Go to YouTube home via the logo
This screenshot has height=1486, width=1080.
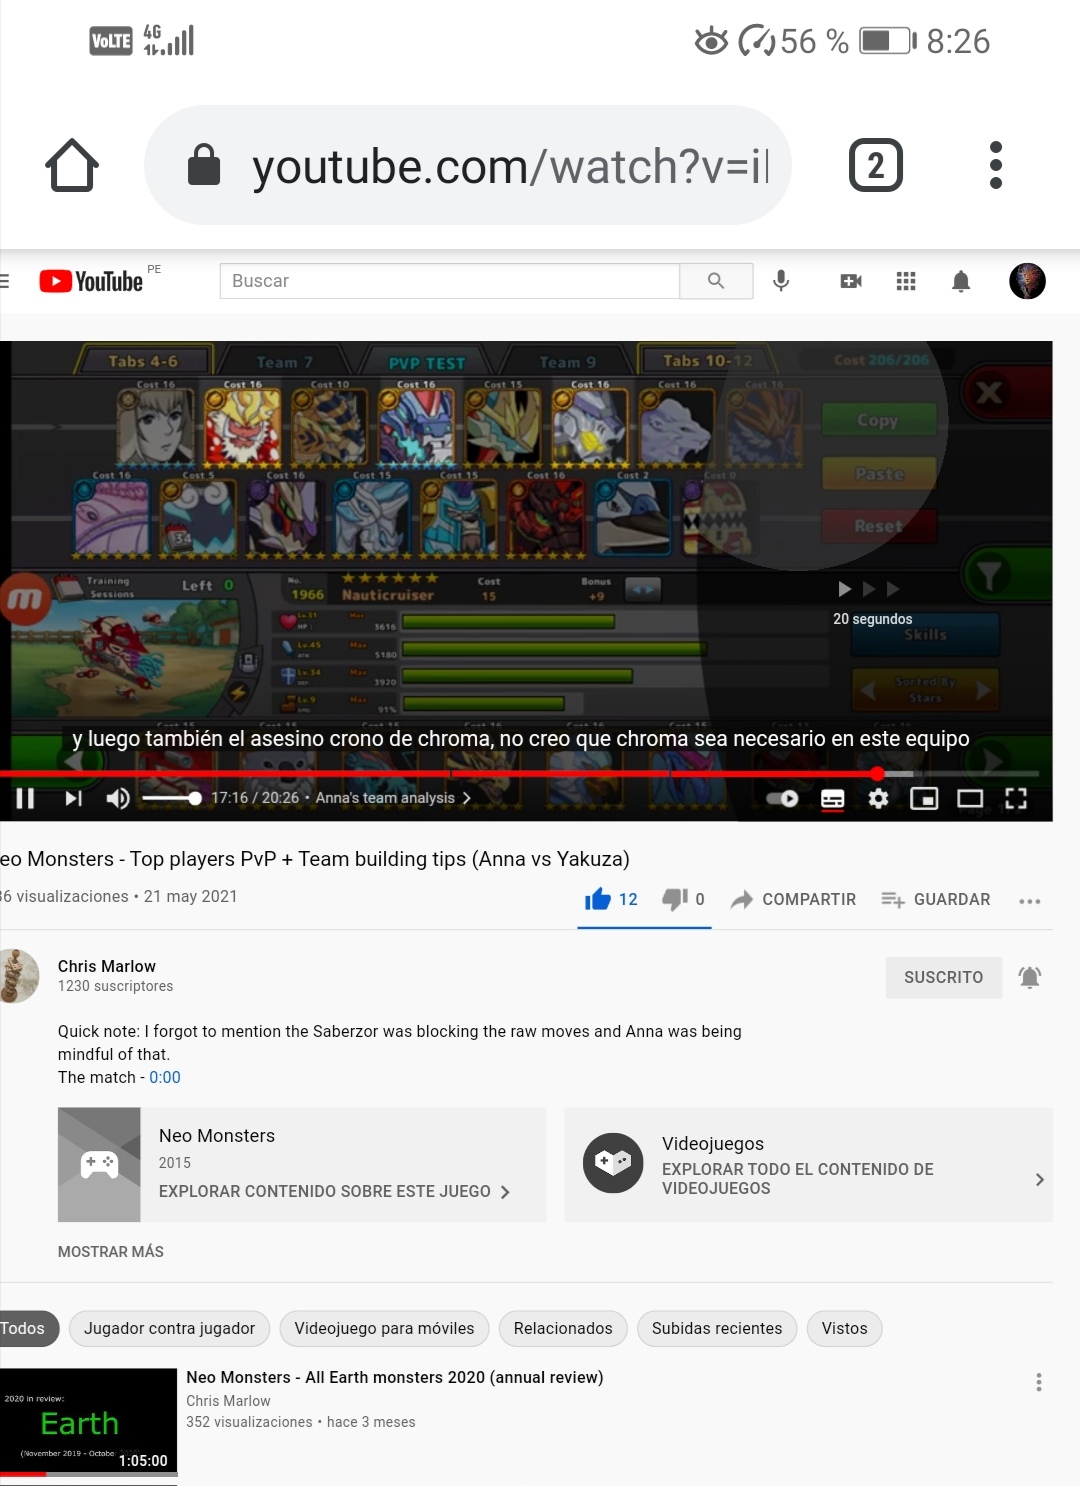tap(91, 281)
